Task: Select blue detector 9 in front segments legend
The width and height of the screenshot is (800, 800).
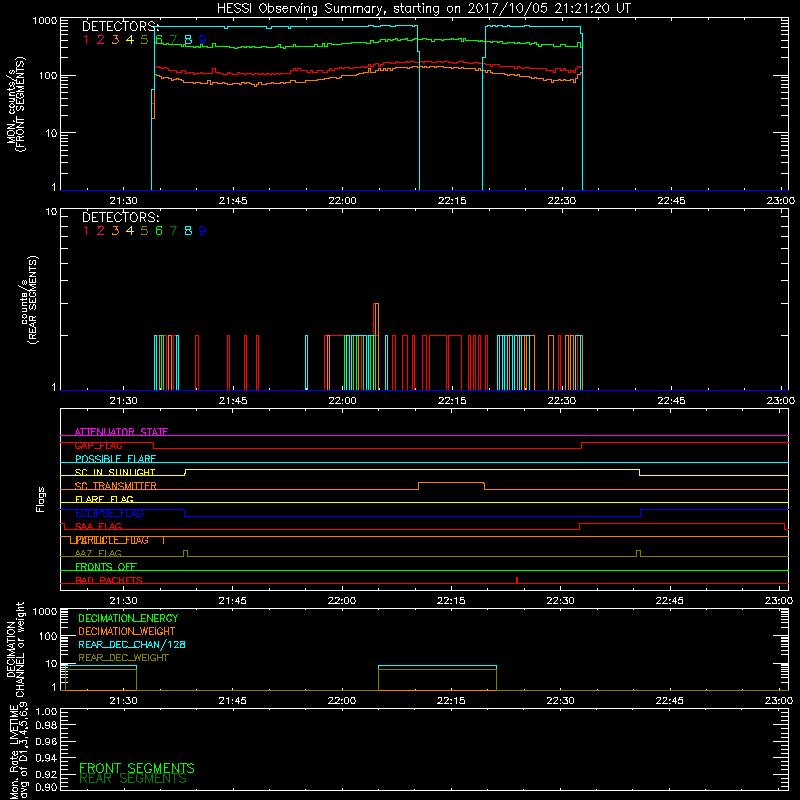Action: click(203, 39)
